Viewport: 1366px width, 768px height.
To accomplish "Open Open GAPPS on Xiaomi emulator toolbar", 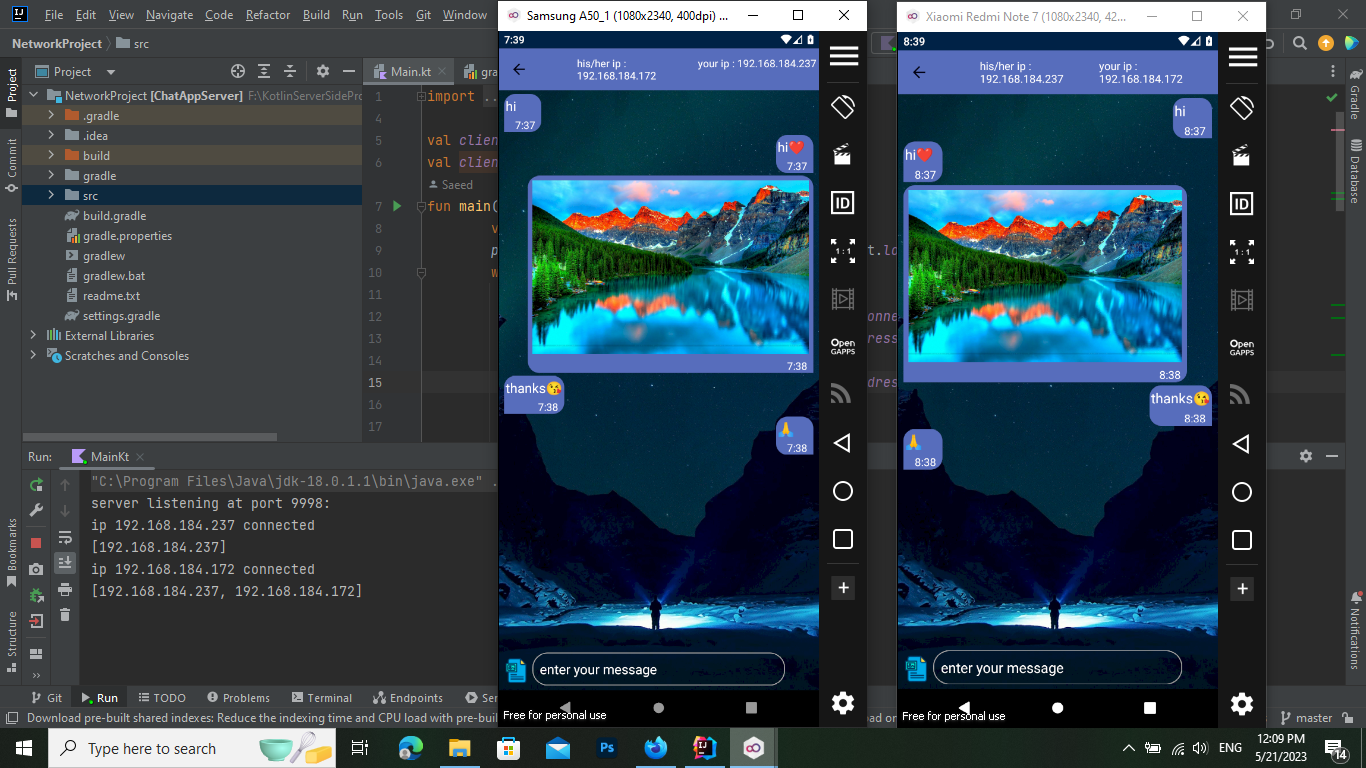I will click(x=1242, y=347).
